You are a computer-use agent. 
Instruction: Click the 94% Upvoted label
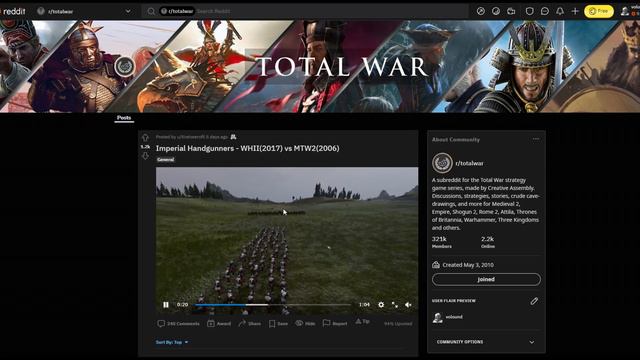point(398,324)
